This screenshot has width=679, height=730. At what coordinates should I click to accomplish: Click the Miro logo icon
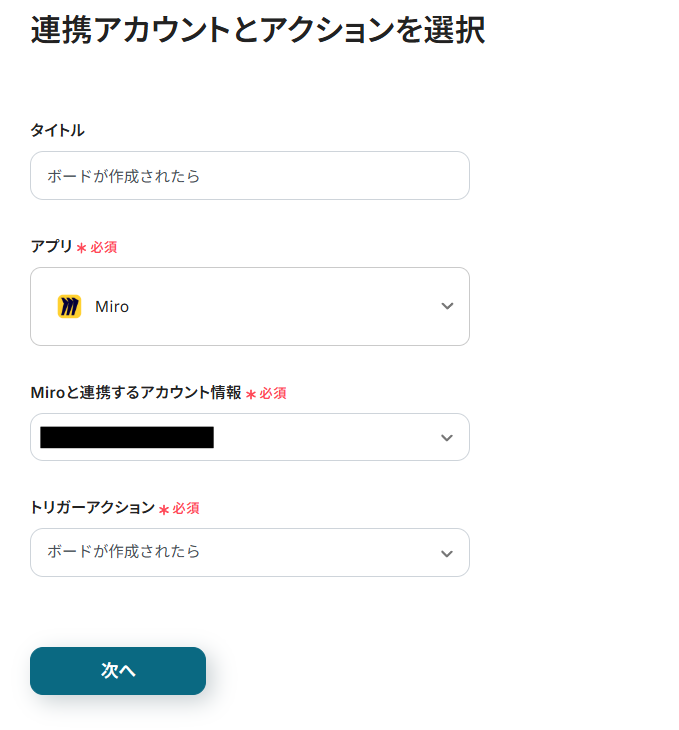[x=69, y=307]
